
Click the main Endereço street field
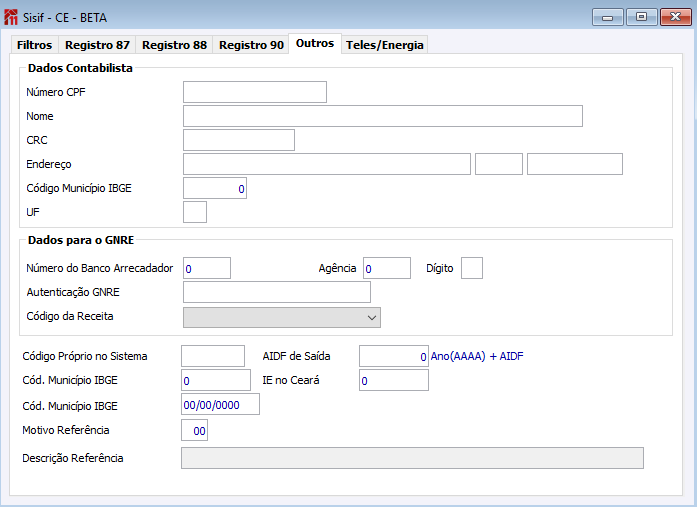[327, 164]
